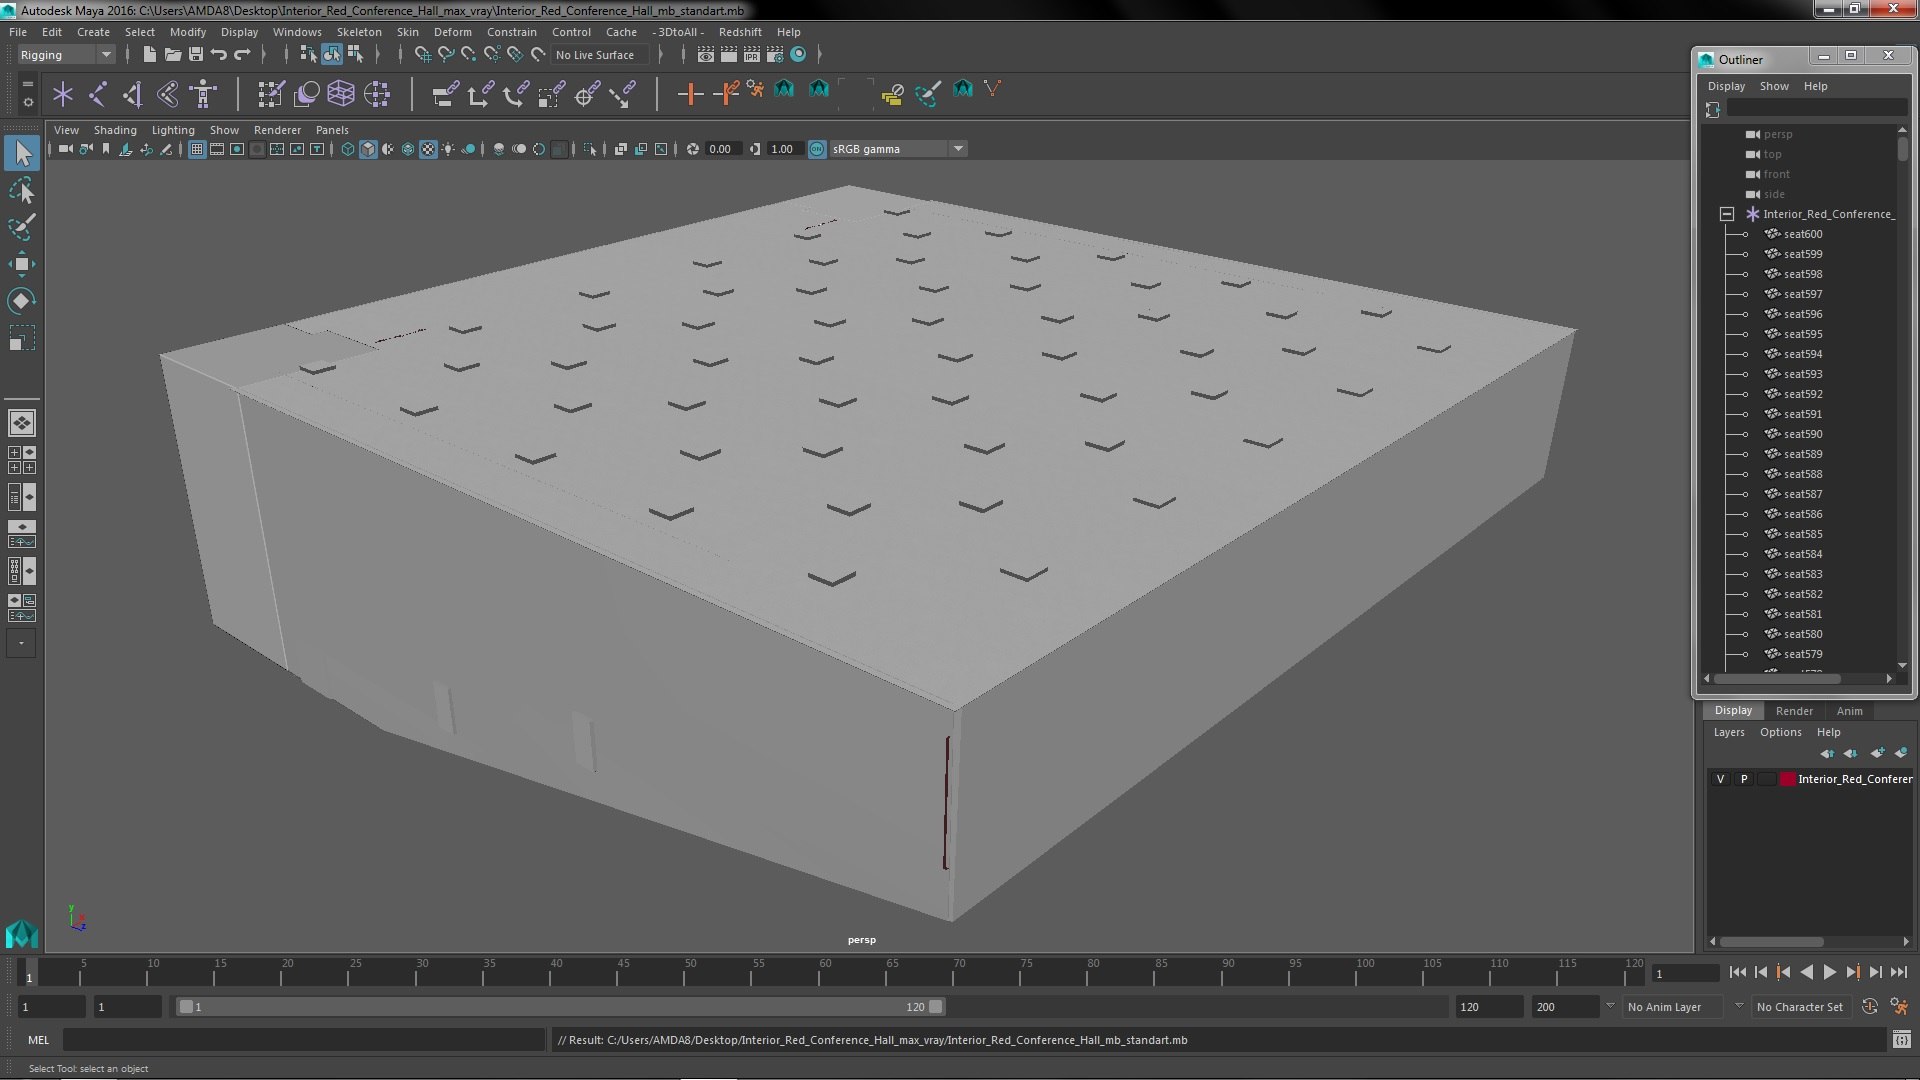Viewport: 1920px width, 1080px height.
Task: Open the script editor icon
Action: click(1901, 1040)
